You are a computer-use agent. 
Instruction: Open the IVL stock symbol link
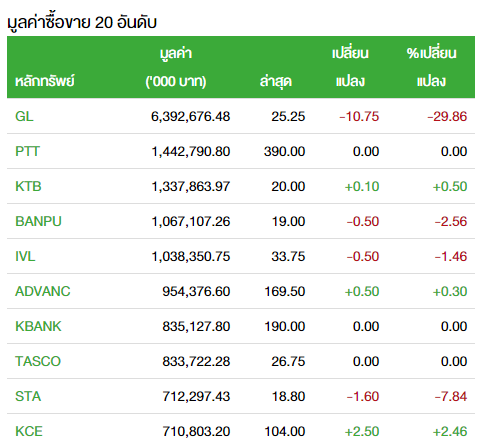(25, 256)
